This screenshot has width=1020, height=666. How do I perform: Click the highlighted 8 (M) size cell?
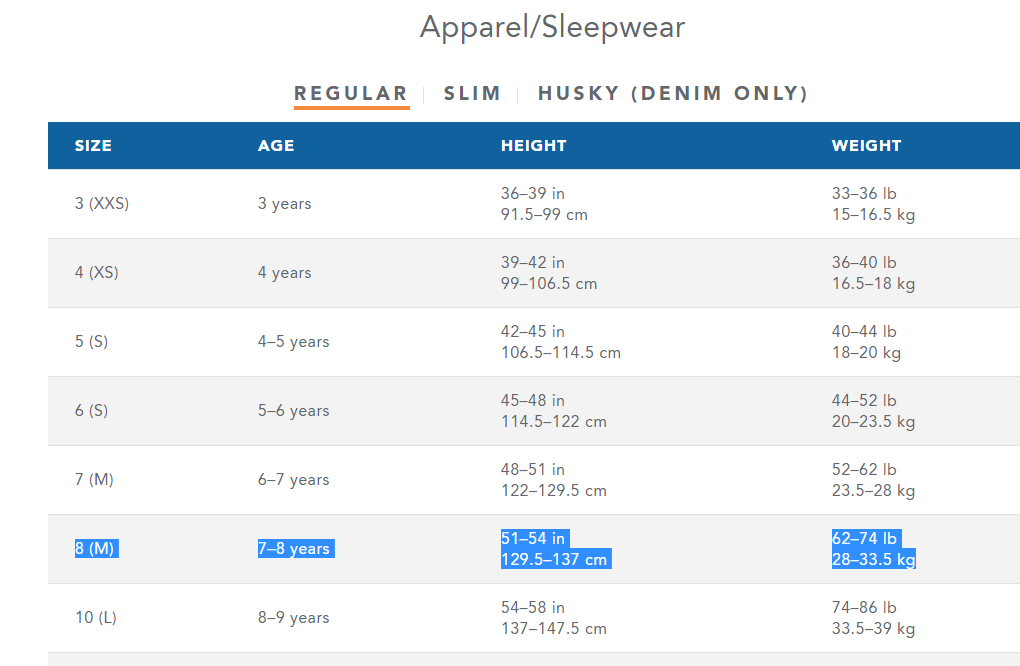[96, 549]
